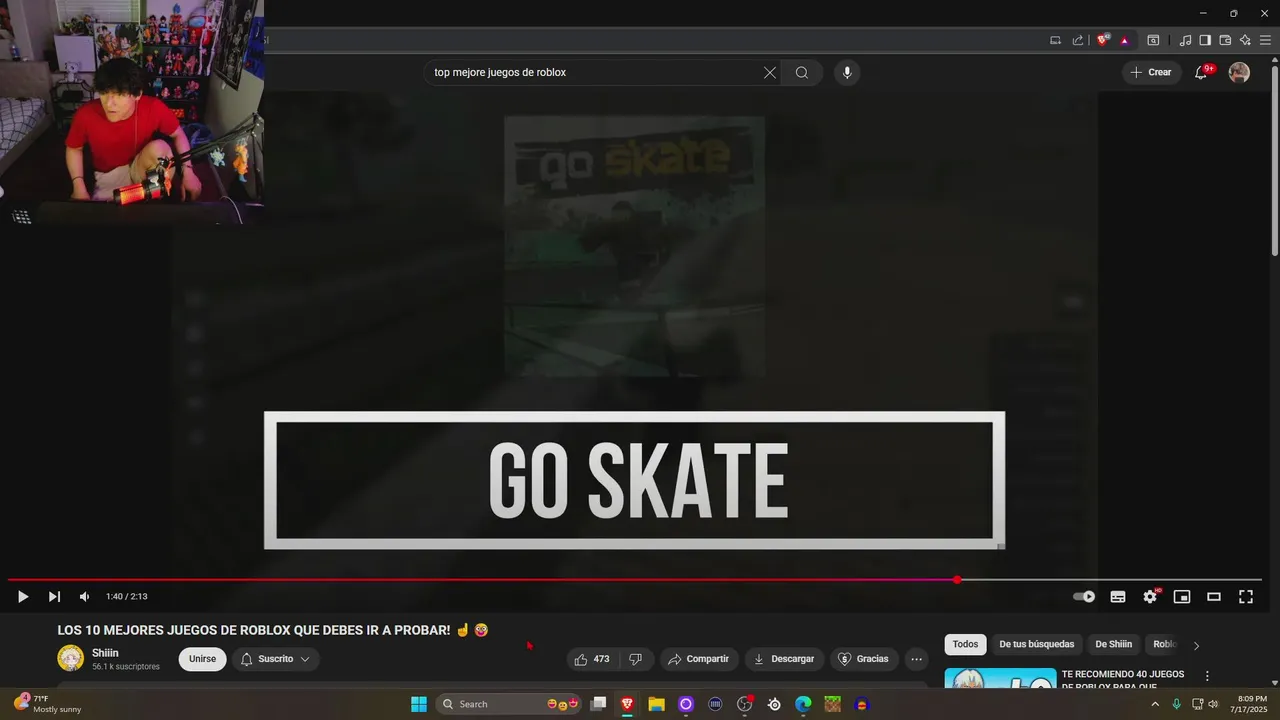The width and height of the screenshot is (1280, 720).
Task: Open Microsoft Edge from the taskbar
Action: tap(803, 704)
